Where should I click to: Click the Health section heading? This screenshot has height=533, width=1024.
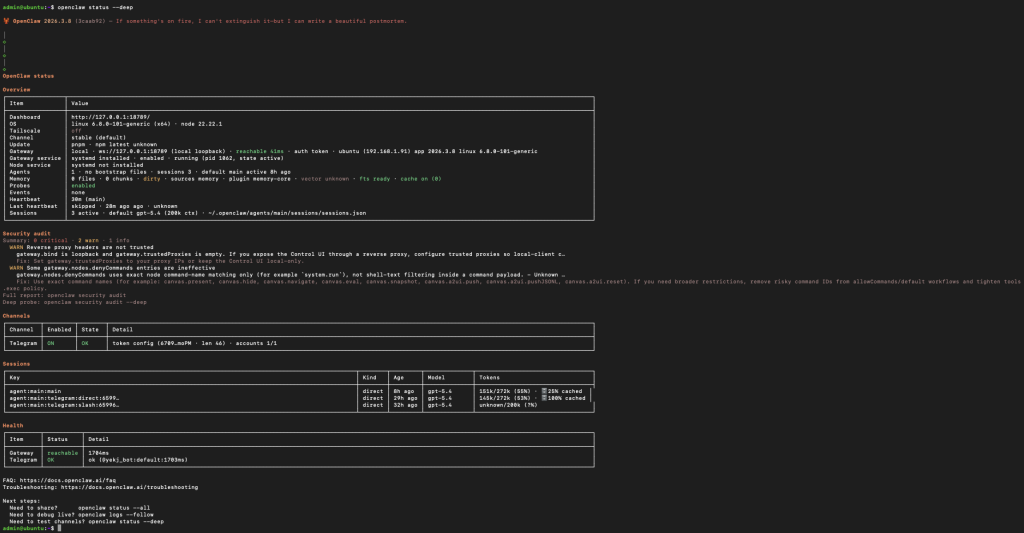(x=15, y=424)
